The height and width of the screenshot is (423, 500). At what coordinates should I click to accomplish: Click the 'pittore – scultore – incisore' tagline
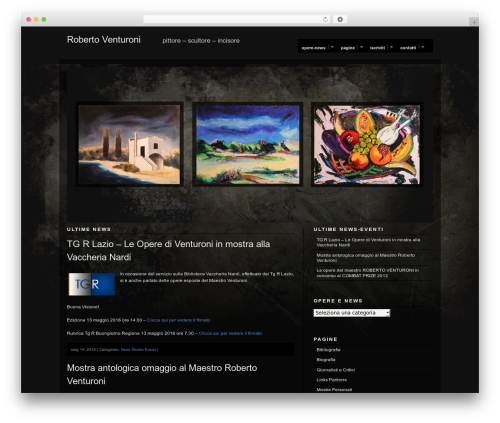(201, 41)
